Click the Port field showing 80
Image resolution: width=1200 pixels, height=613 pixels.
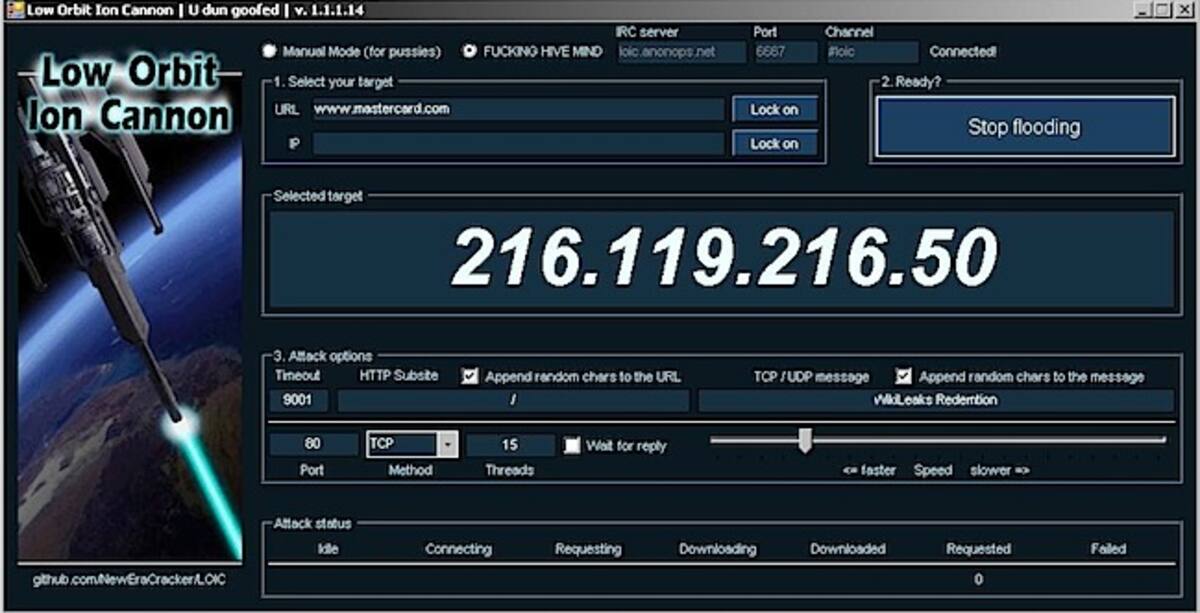click(313, 444)
